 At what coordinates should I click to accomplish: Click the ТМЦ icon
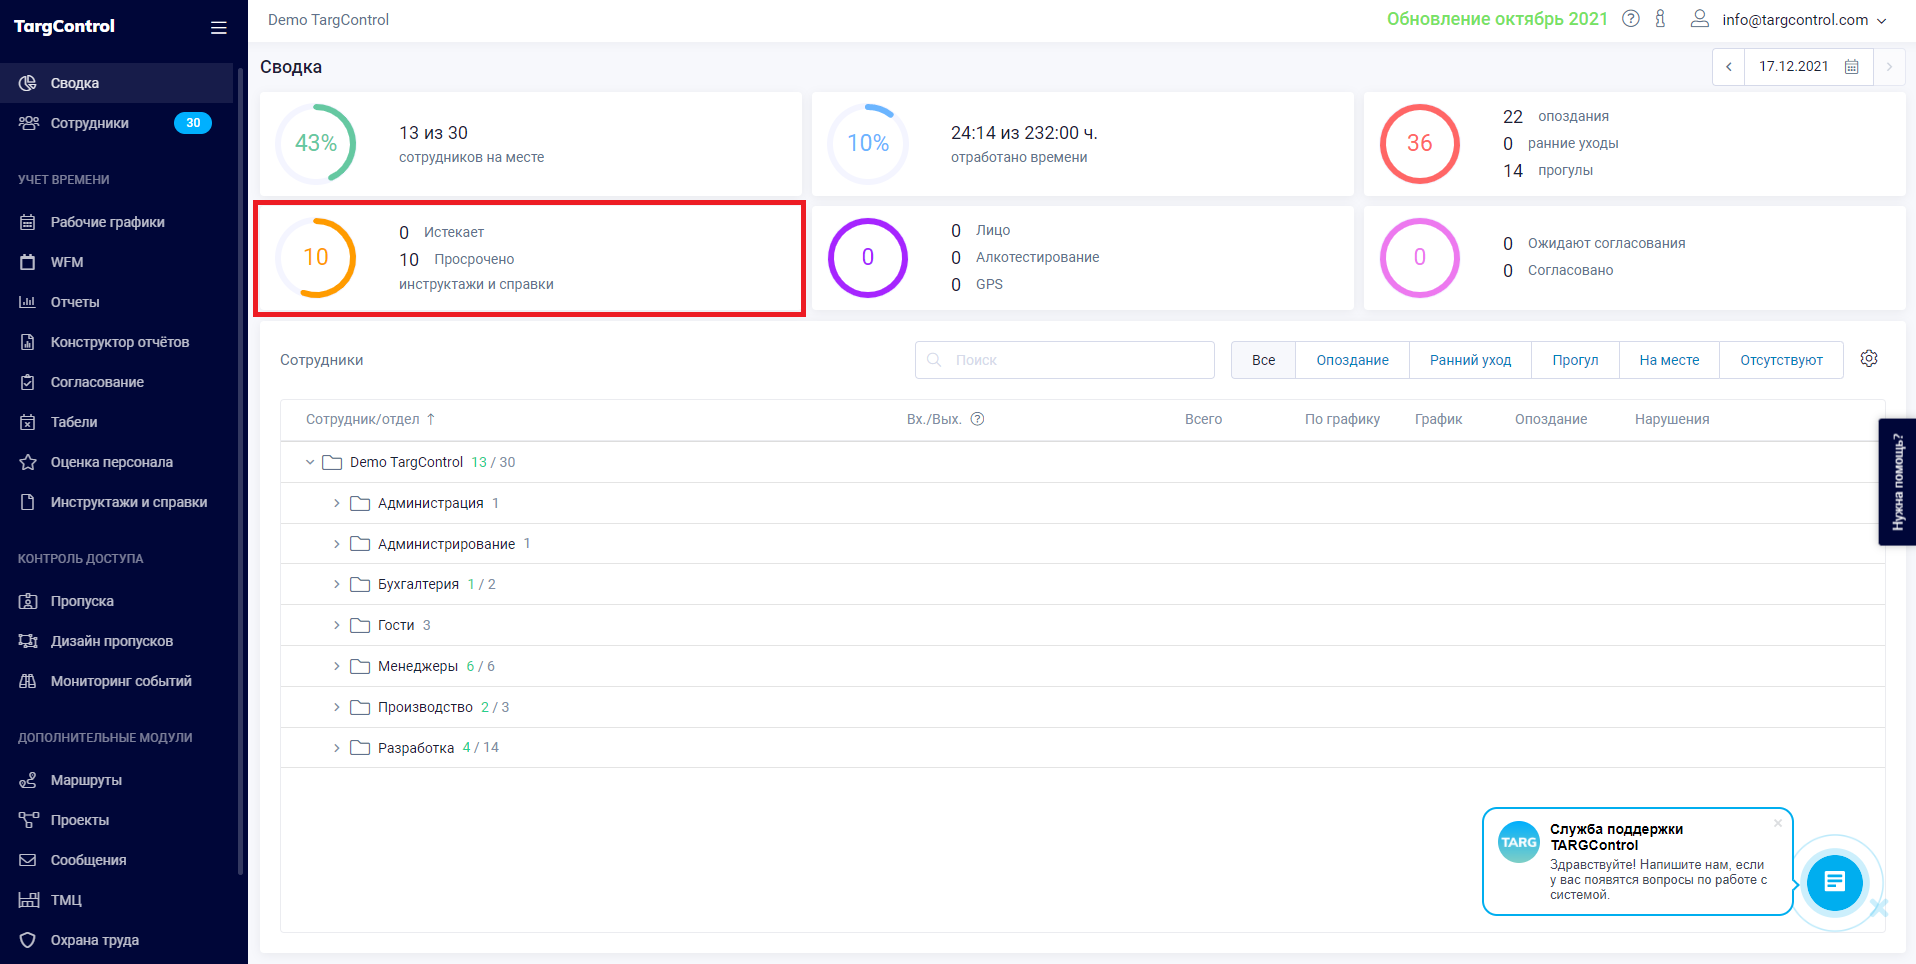28,900
